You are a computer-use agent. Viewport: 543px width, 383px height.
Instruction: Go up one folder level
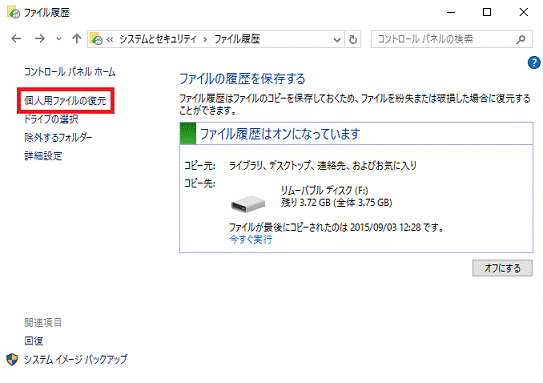pos(77,38)
